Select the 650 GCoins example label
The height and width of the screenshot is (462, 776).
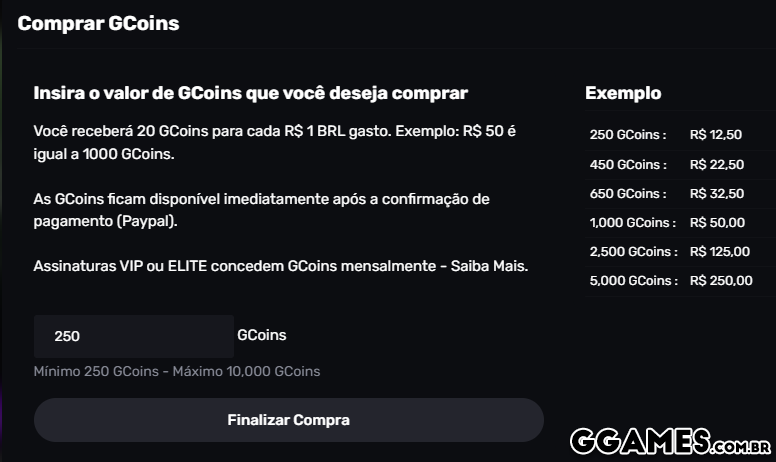coord(627,193)
